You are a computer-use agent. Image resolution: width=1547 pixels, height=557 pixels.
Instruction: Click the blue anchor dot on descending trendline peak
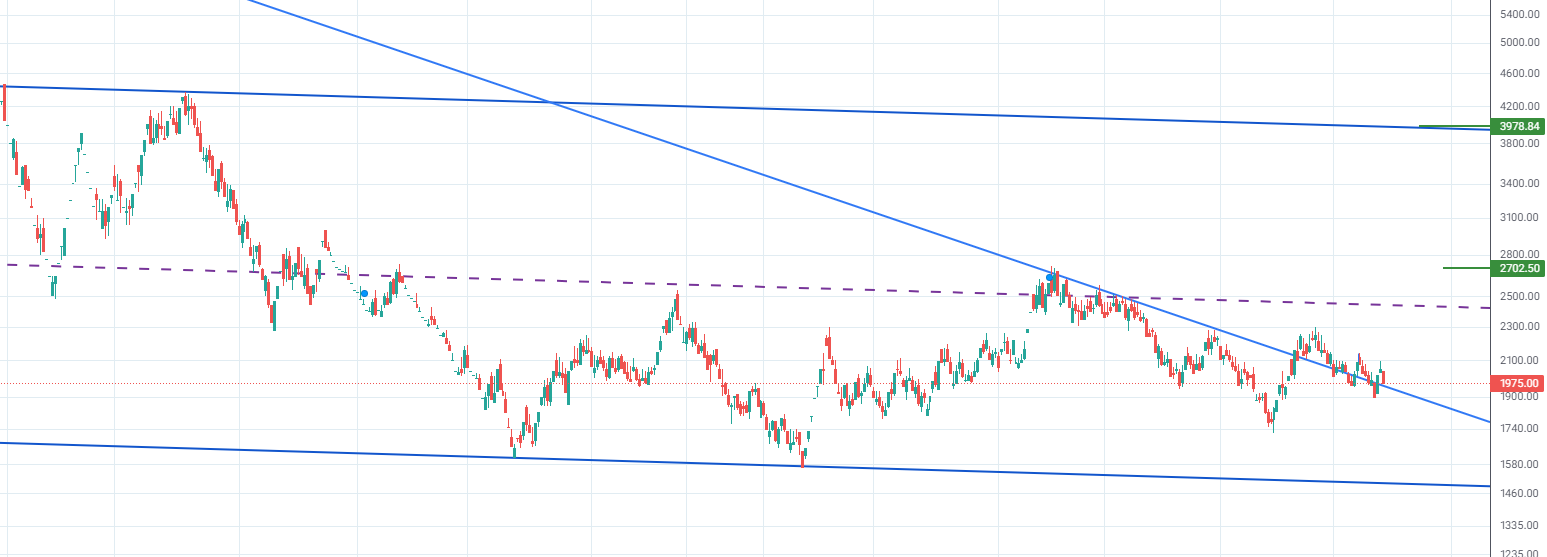tap(1050, 277)
